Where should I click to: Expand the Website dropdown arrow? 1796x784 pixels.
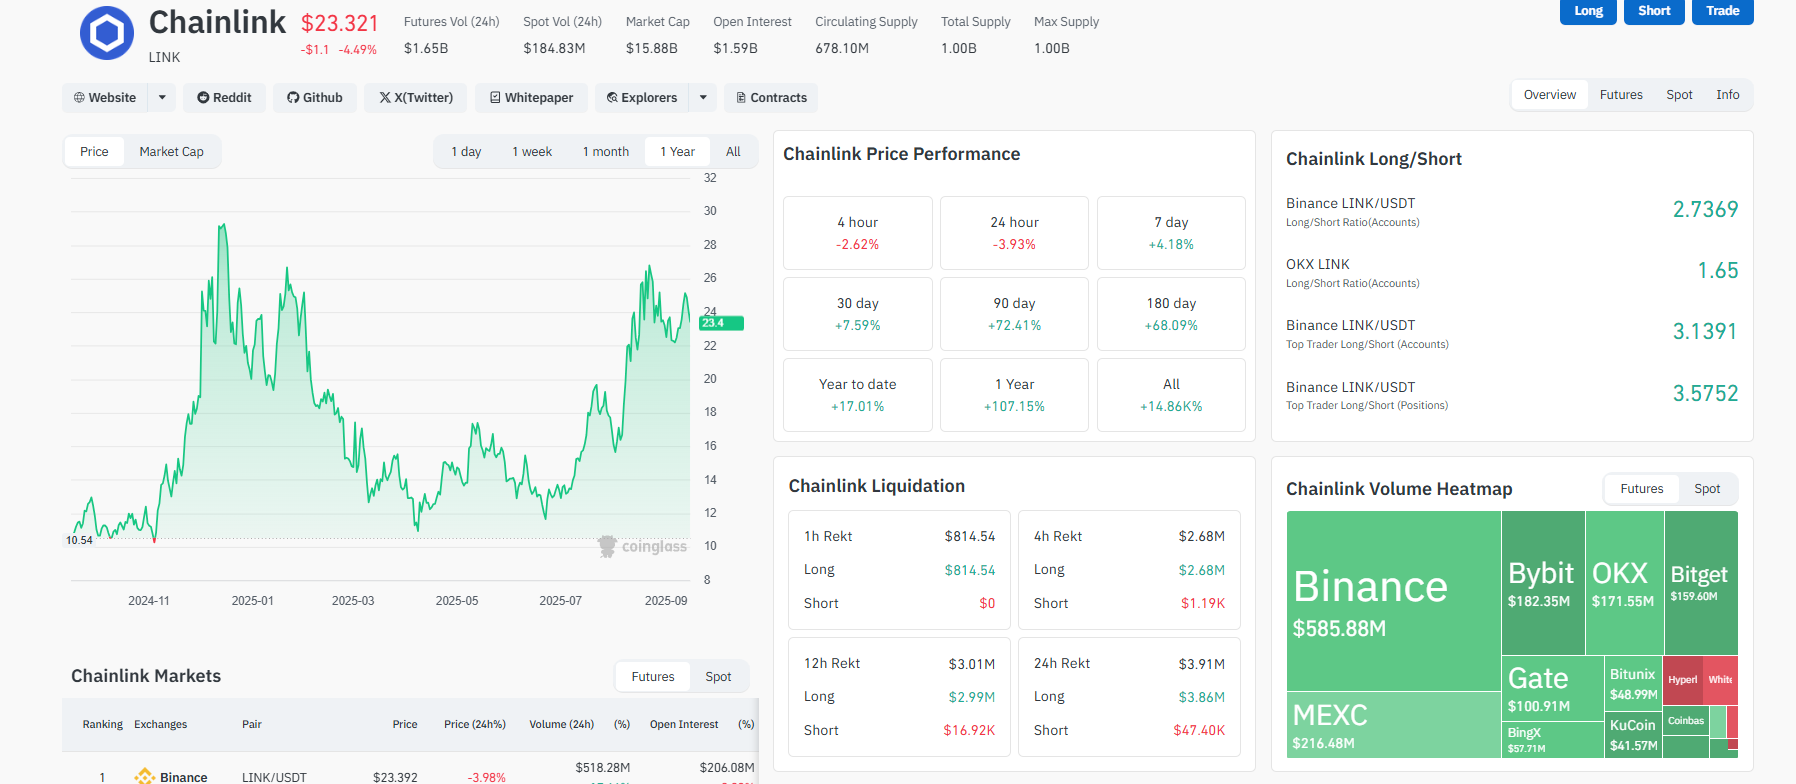[x=162, y=98]
